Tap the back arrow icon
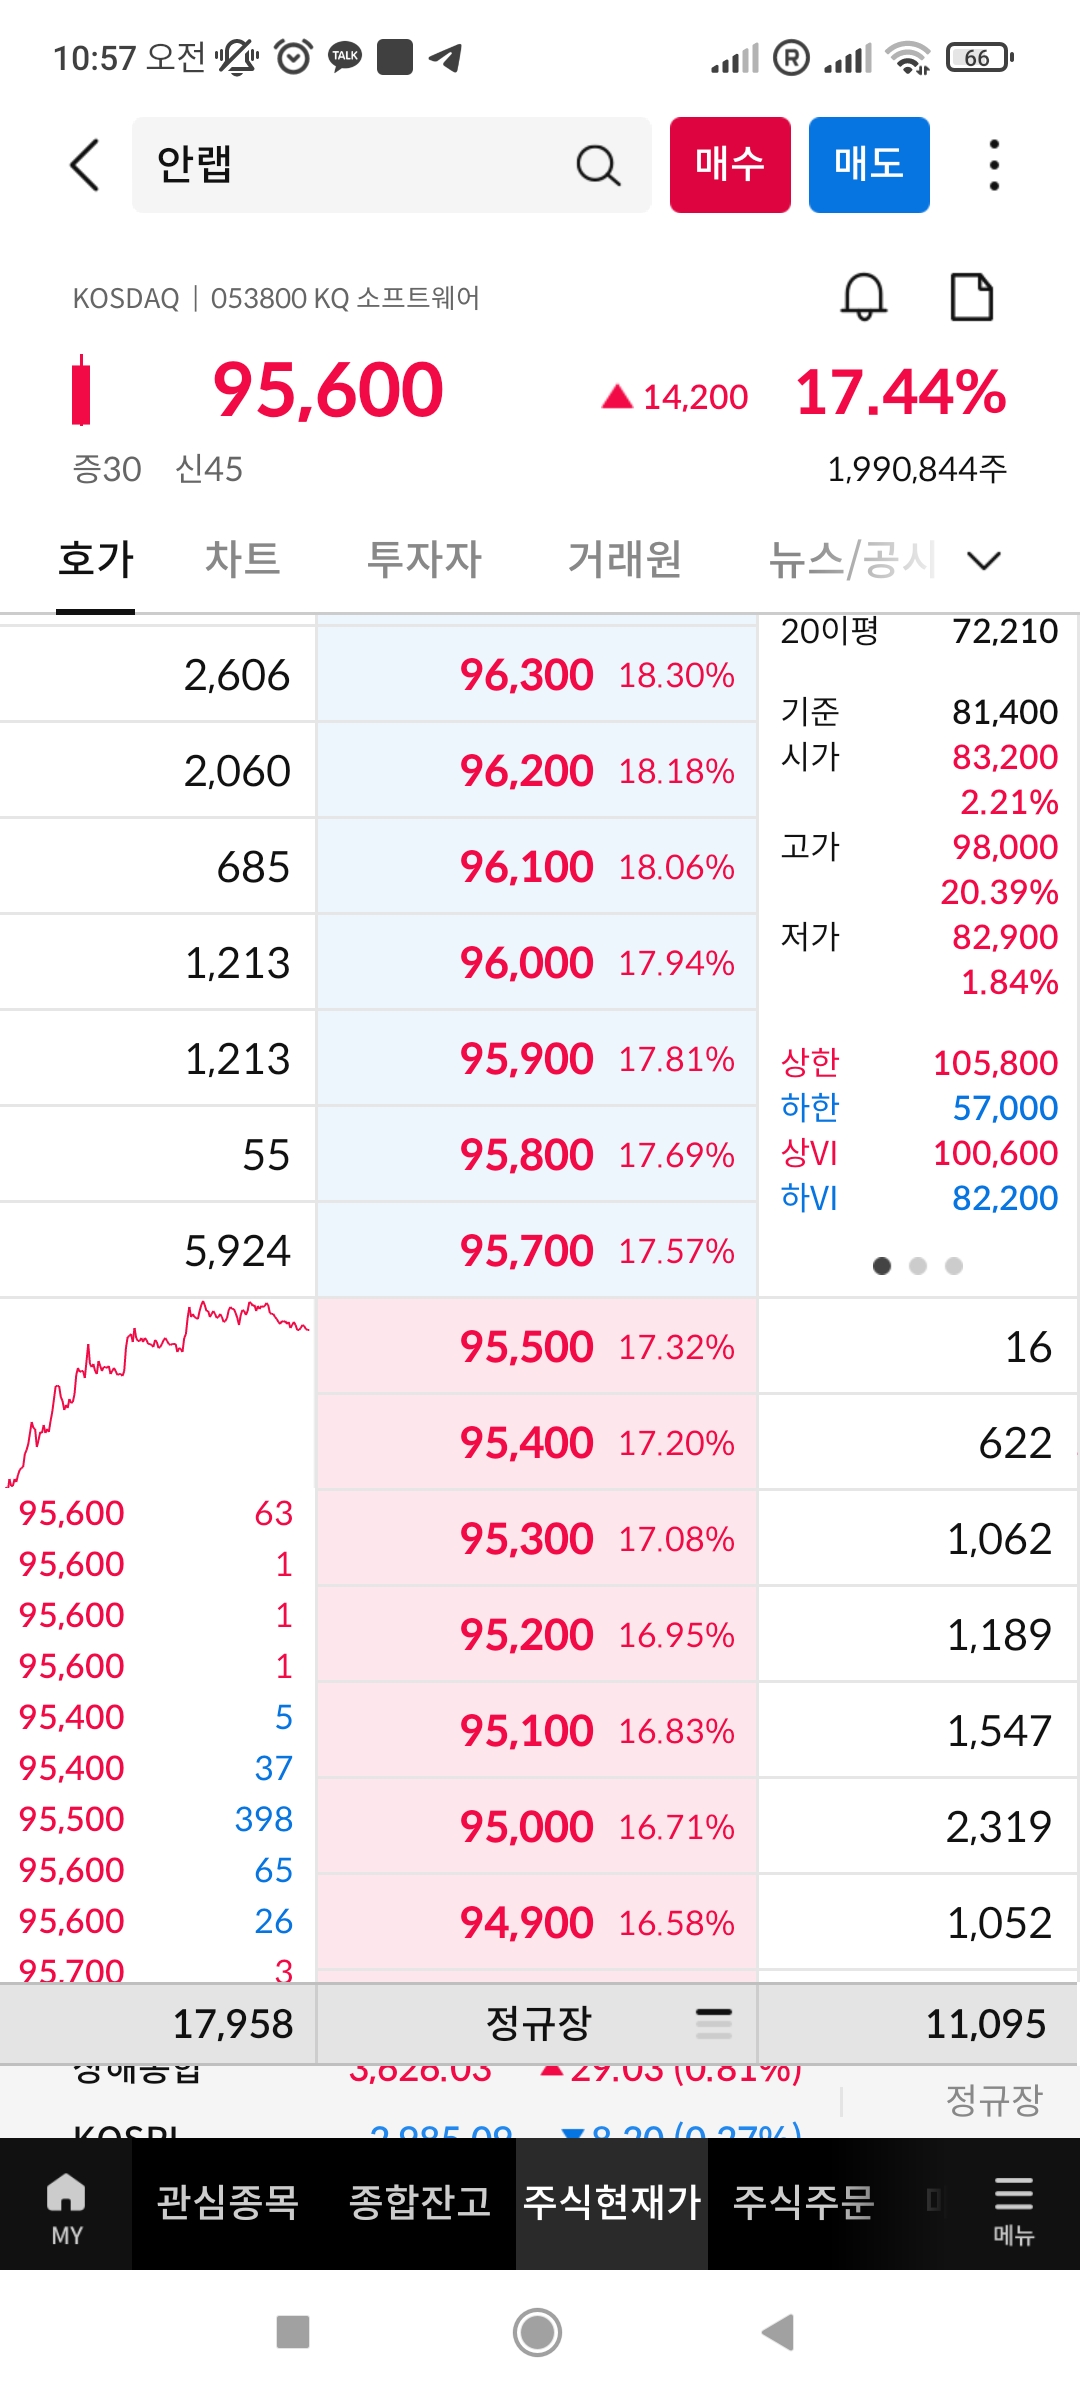 tap(85, 165)
